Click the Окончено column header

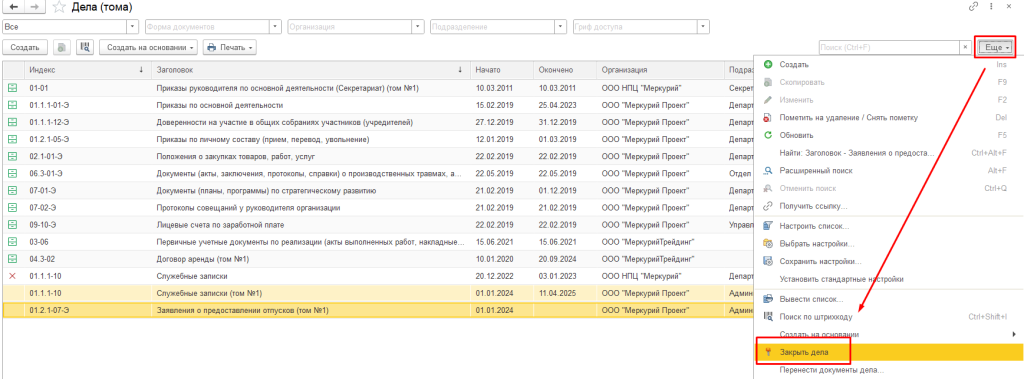pos(565,70)
